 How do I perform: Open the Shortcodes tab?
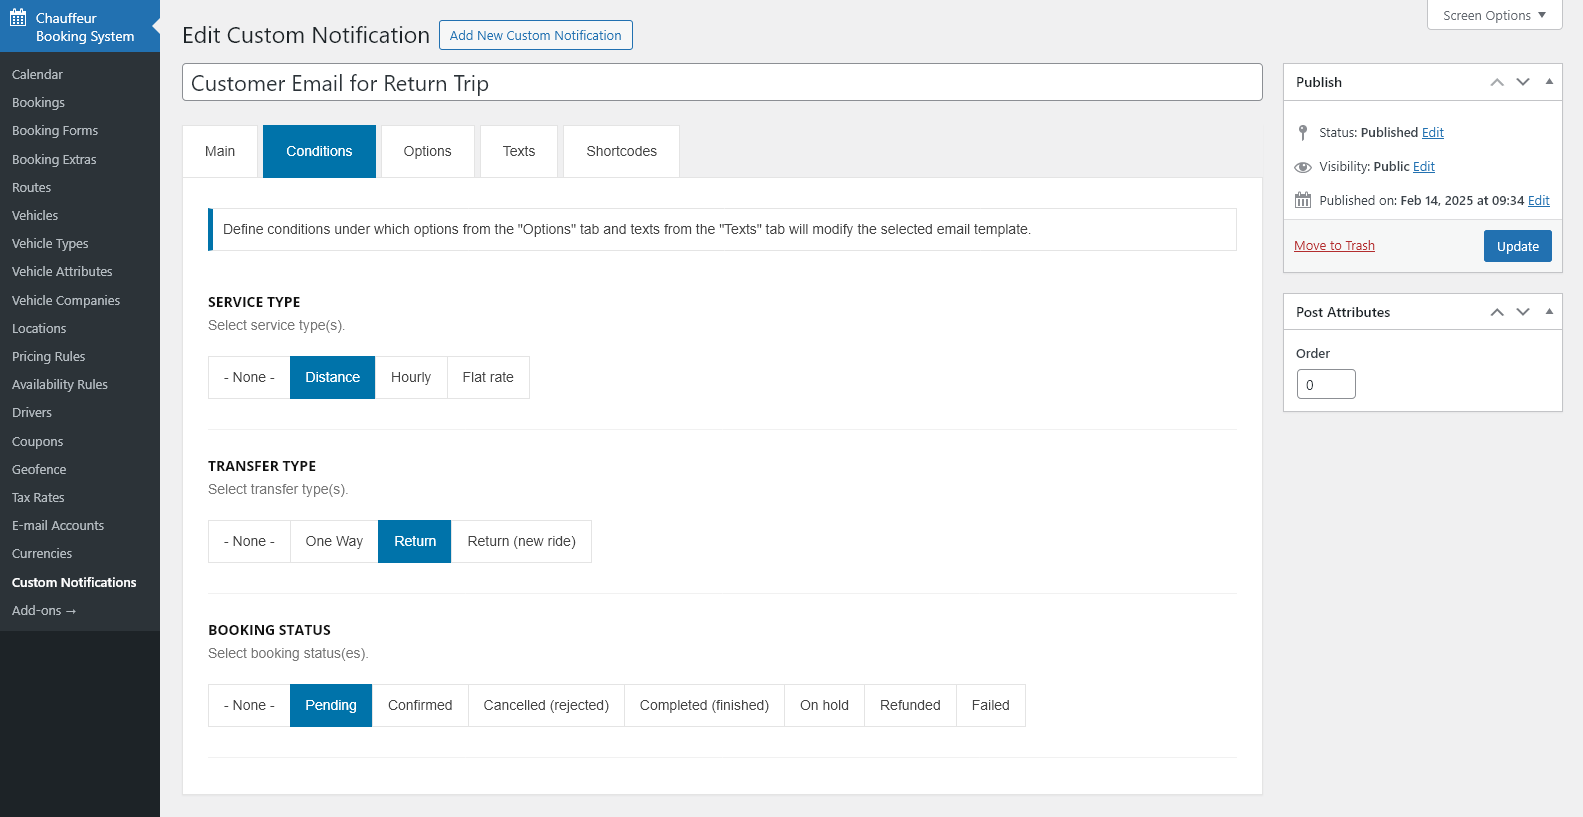621,151
